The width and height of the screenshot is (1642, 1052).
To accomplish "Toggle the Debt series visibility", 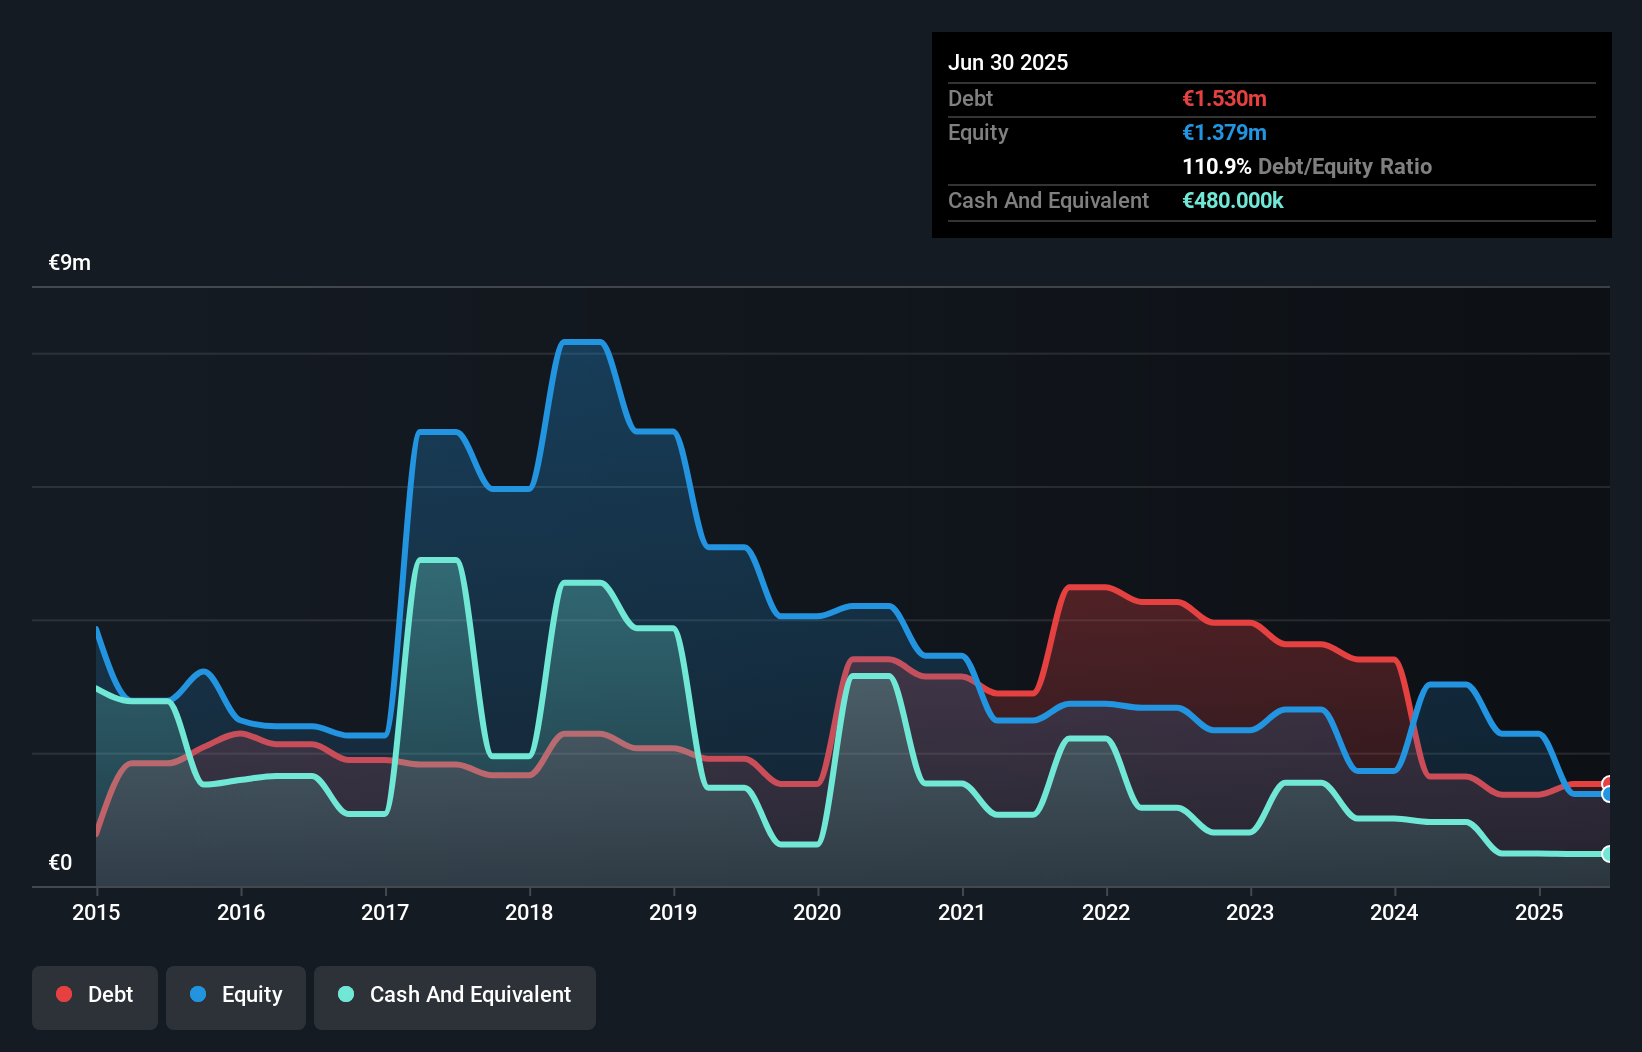I will pos(94,994).
